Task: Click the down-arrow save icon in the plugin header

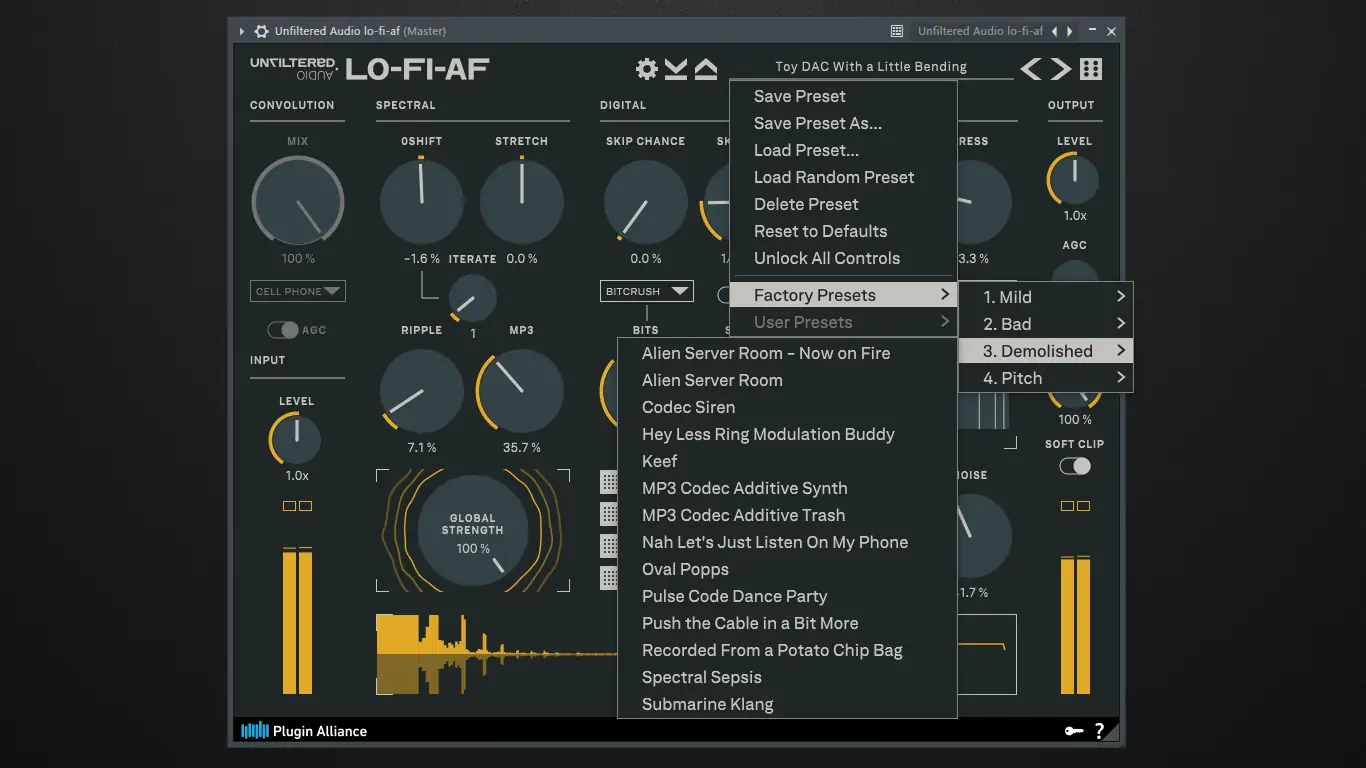Action: 676,69
